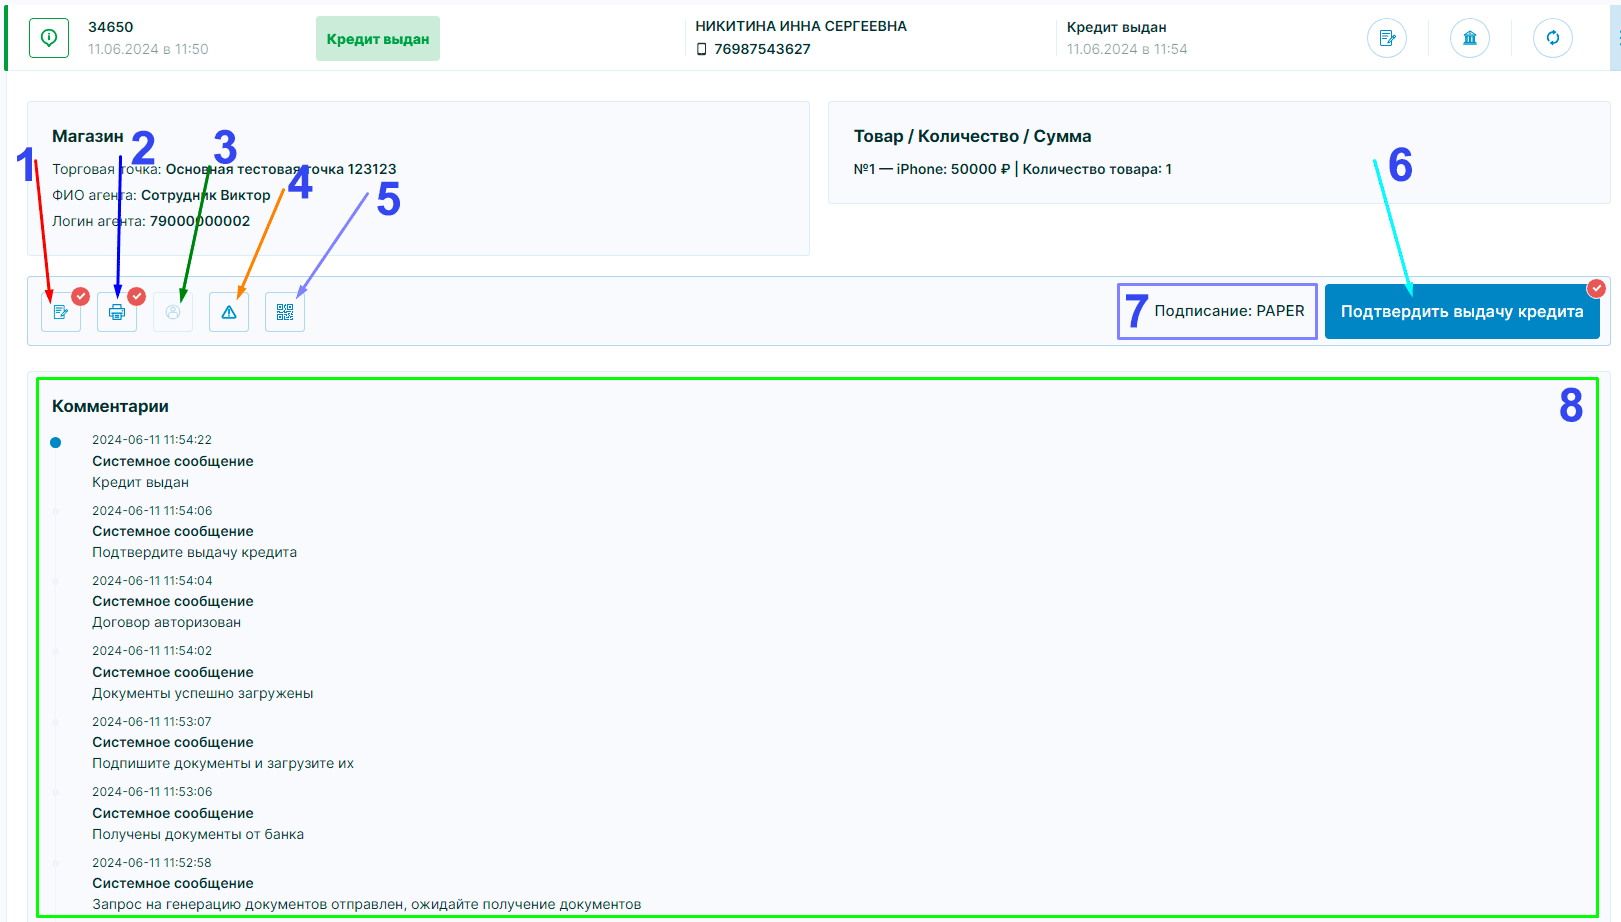Image resolution: width=1621 pixels, height=922 pixels.
Task: Select the Кредит выдан status badge
Action: [x=377, y=39]
